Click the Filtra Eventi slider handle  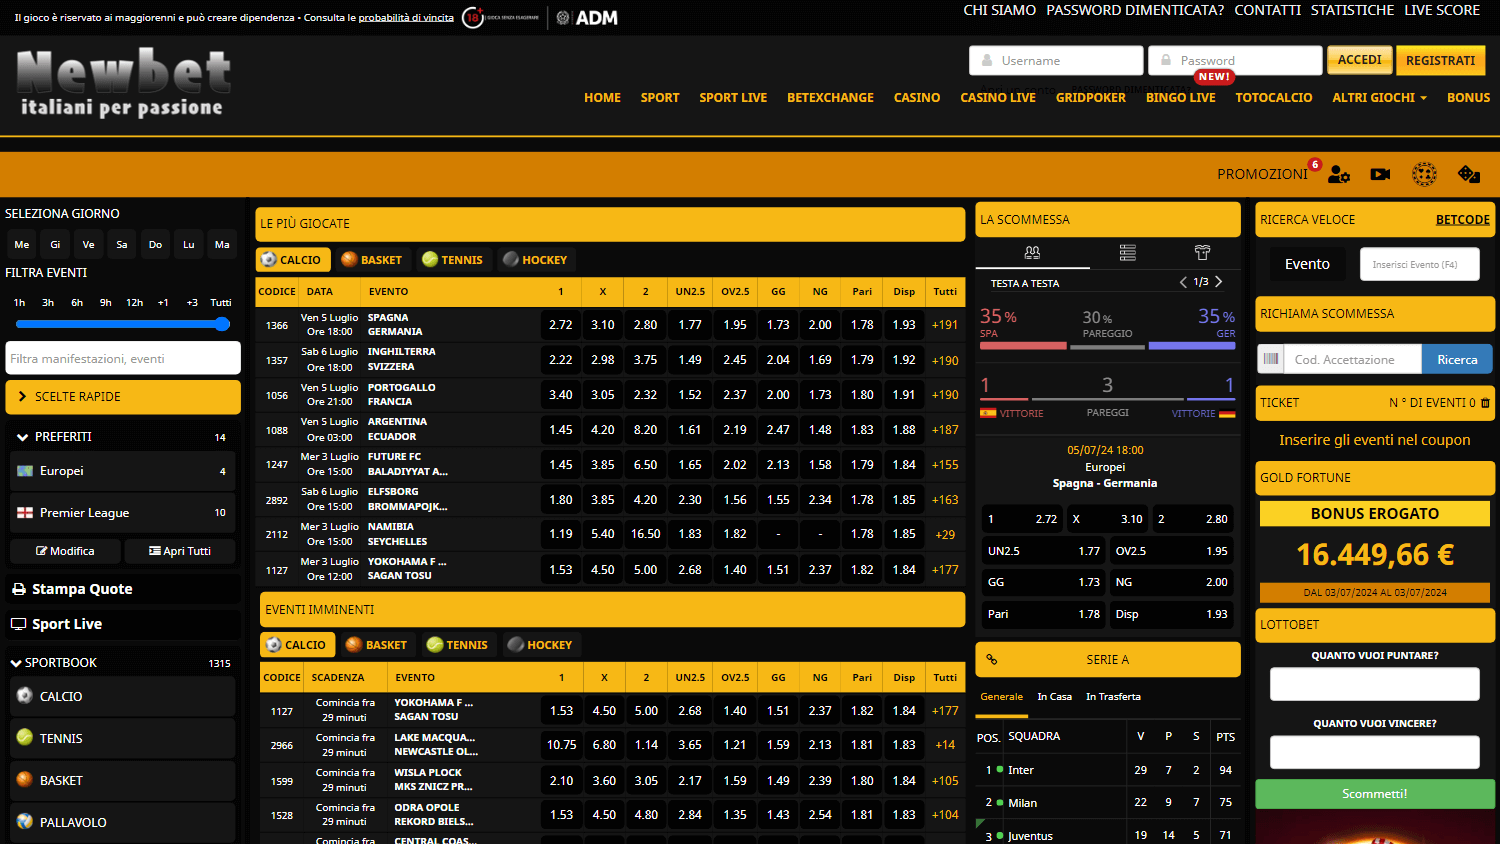coord(222,324)
